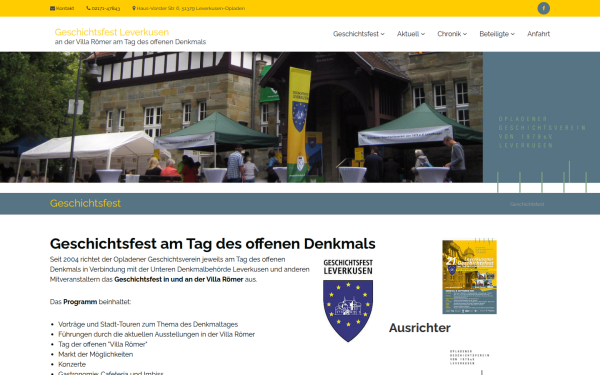
Task: Open the Kontakt link
Action: [x=65, y=8]
